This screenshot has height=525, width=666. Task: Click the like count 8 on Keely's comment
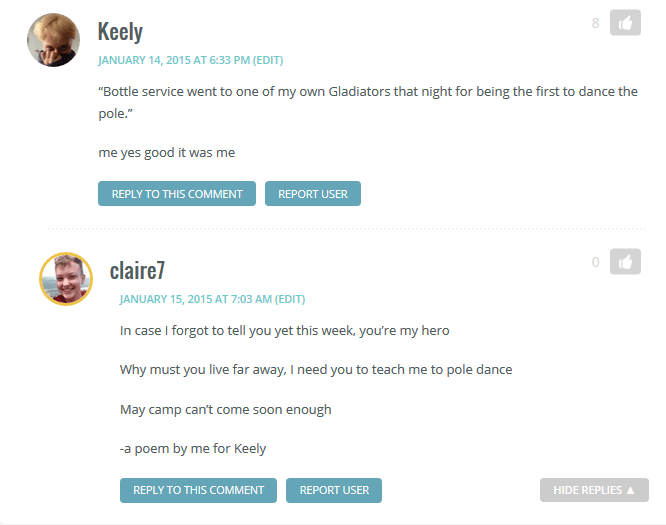(x=596, y=23)
